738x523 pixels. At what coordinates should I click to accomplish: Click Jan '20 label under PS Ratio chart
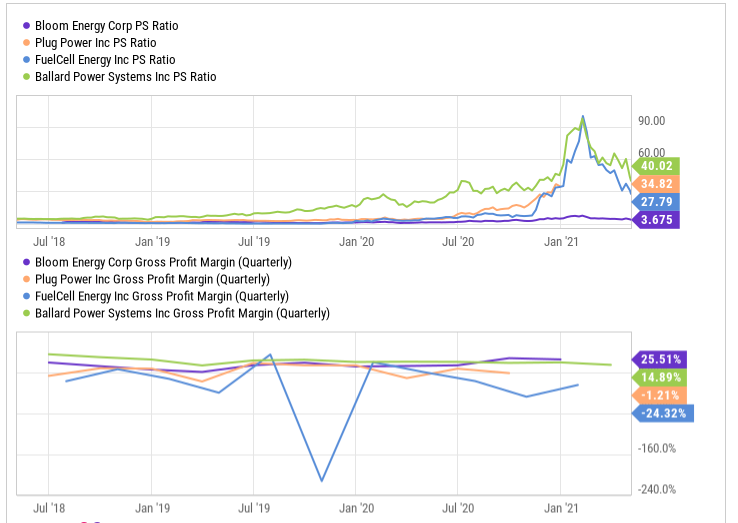pos(356,242)
